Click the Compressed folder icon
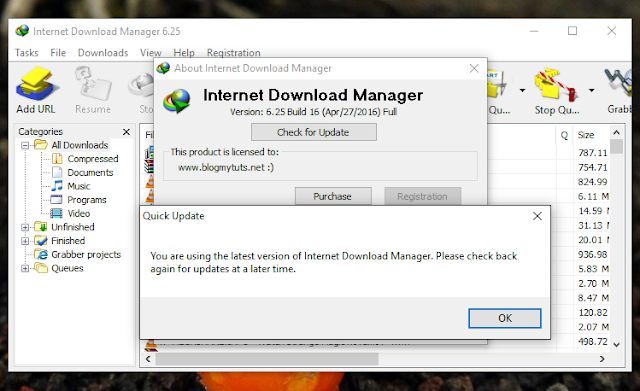Viewport: 640px width, 391px height. [x=57, y=159]
